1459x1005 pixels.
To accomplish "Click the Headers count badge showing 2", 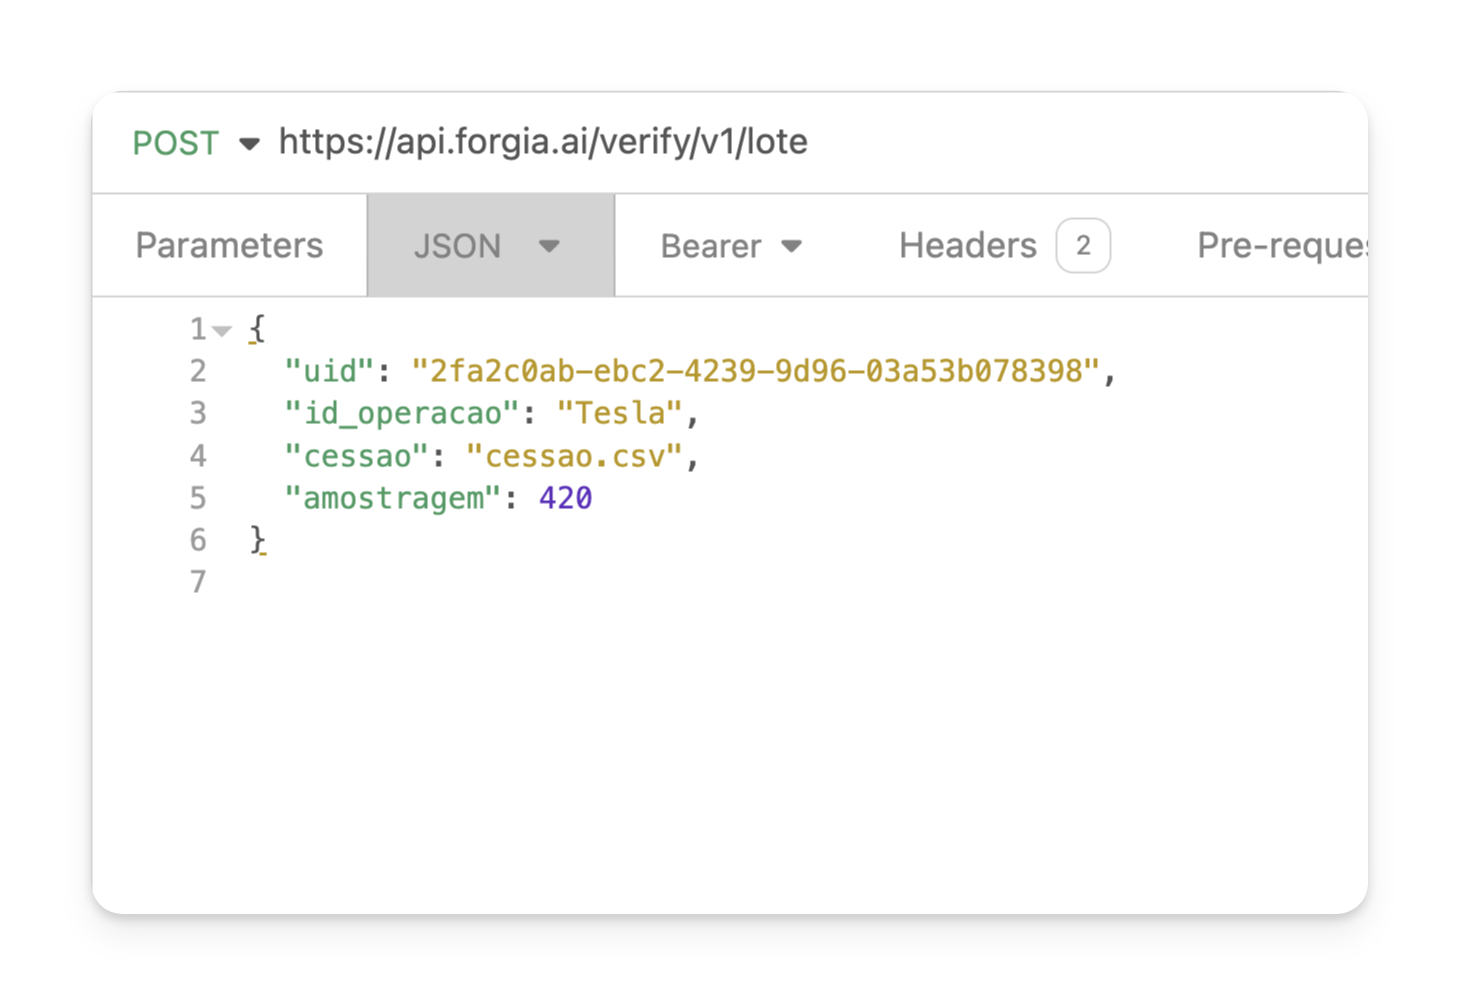I will [1083, 246].
